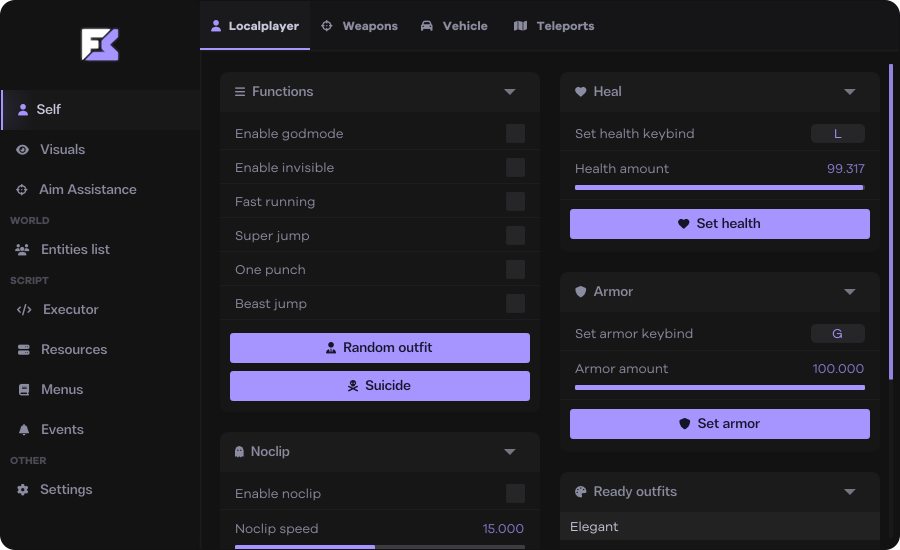Click the gear icon next to Settings
The width and height of the screenshot is (900, 550).
[x=22, y=490]
